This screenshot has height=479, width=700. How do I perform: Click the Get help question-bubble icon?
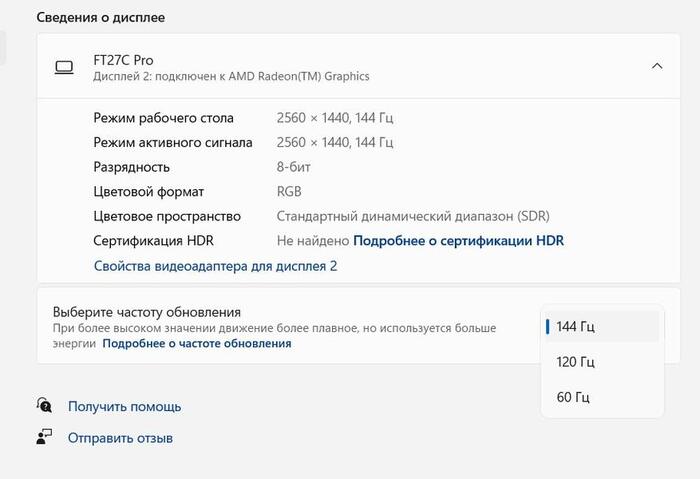pyautogui.click(x=44, y=406)
